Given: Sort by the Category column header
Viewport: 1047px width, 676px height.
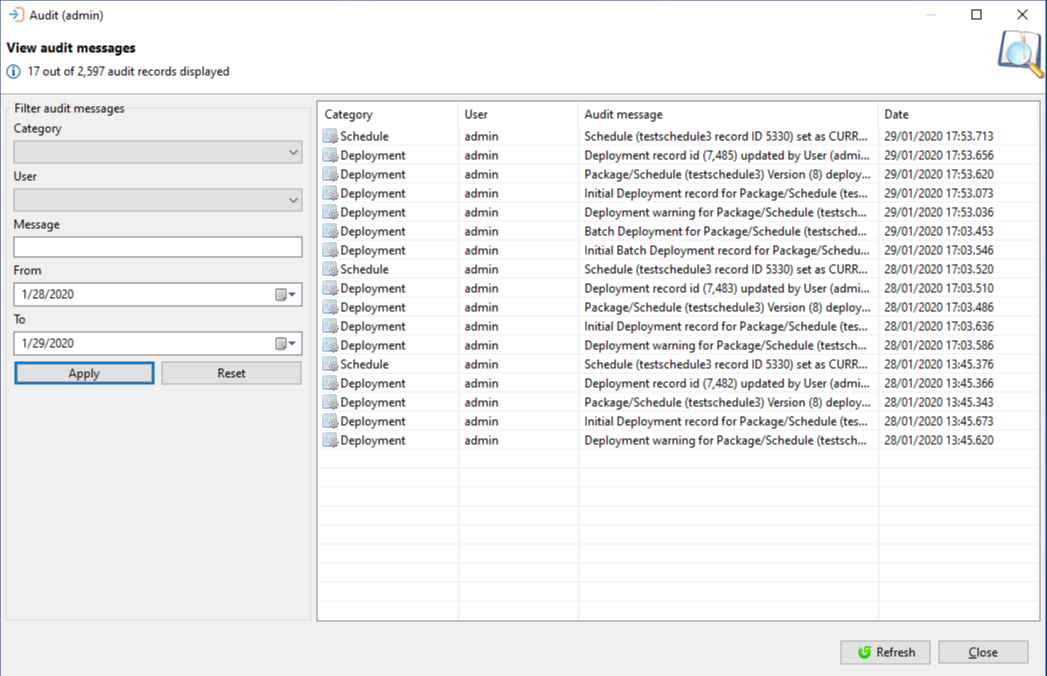Looking at the screenshot, I should [x=388, y=114].
